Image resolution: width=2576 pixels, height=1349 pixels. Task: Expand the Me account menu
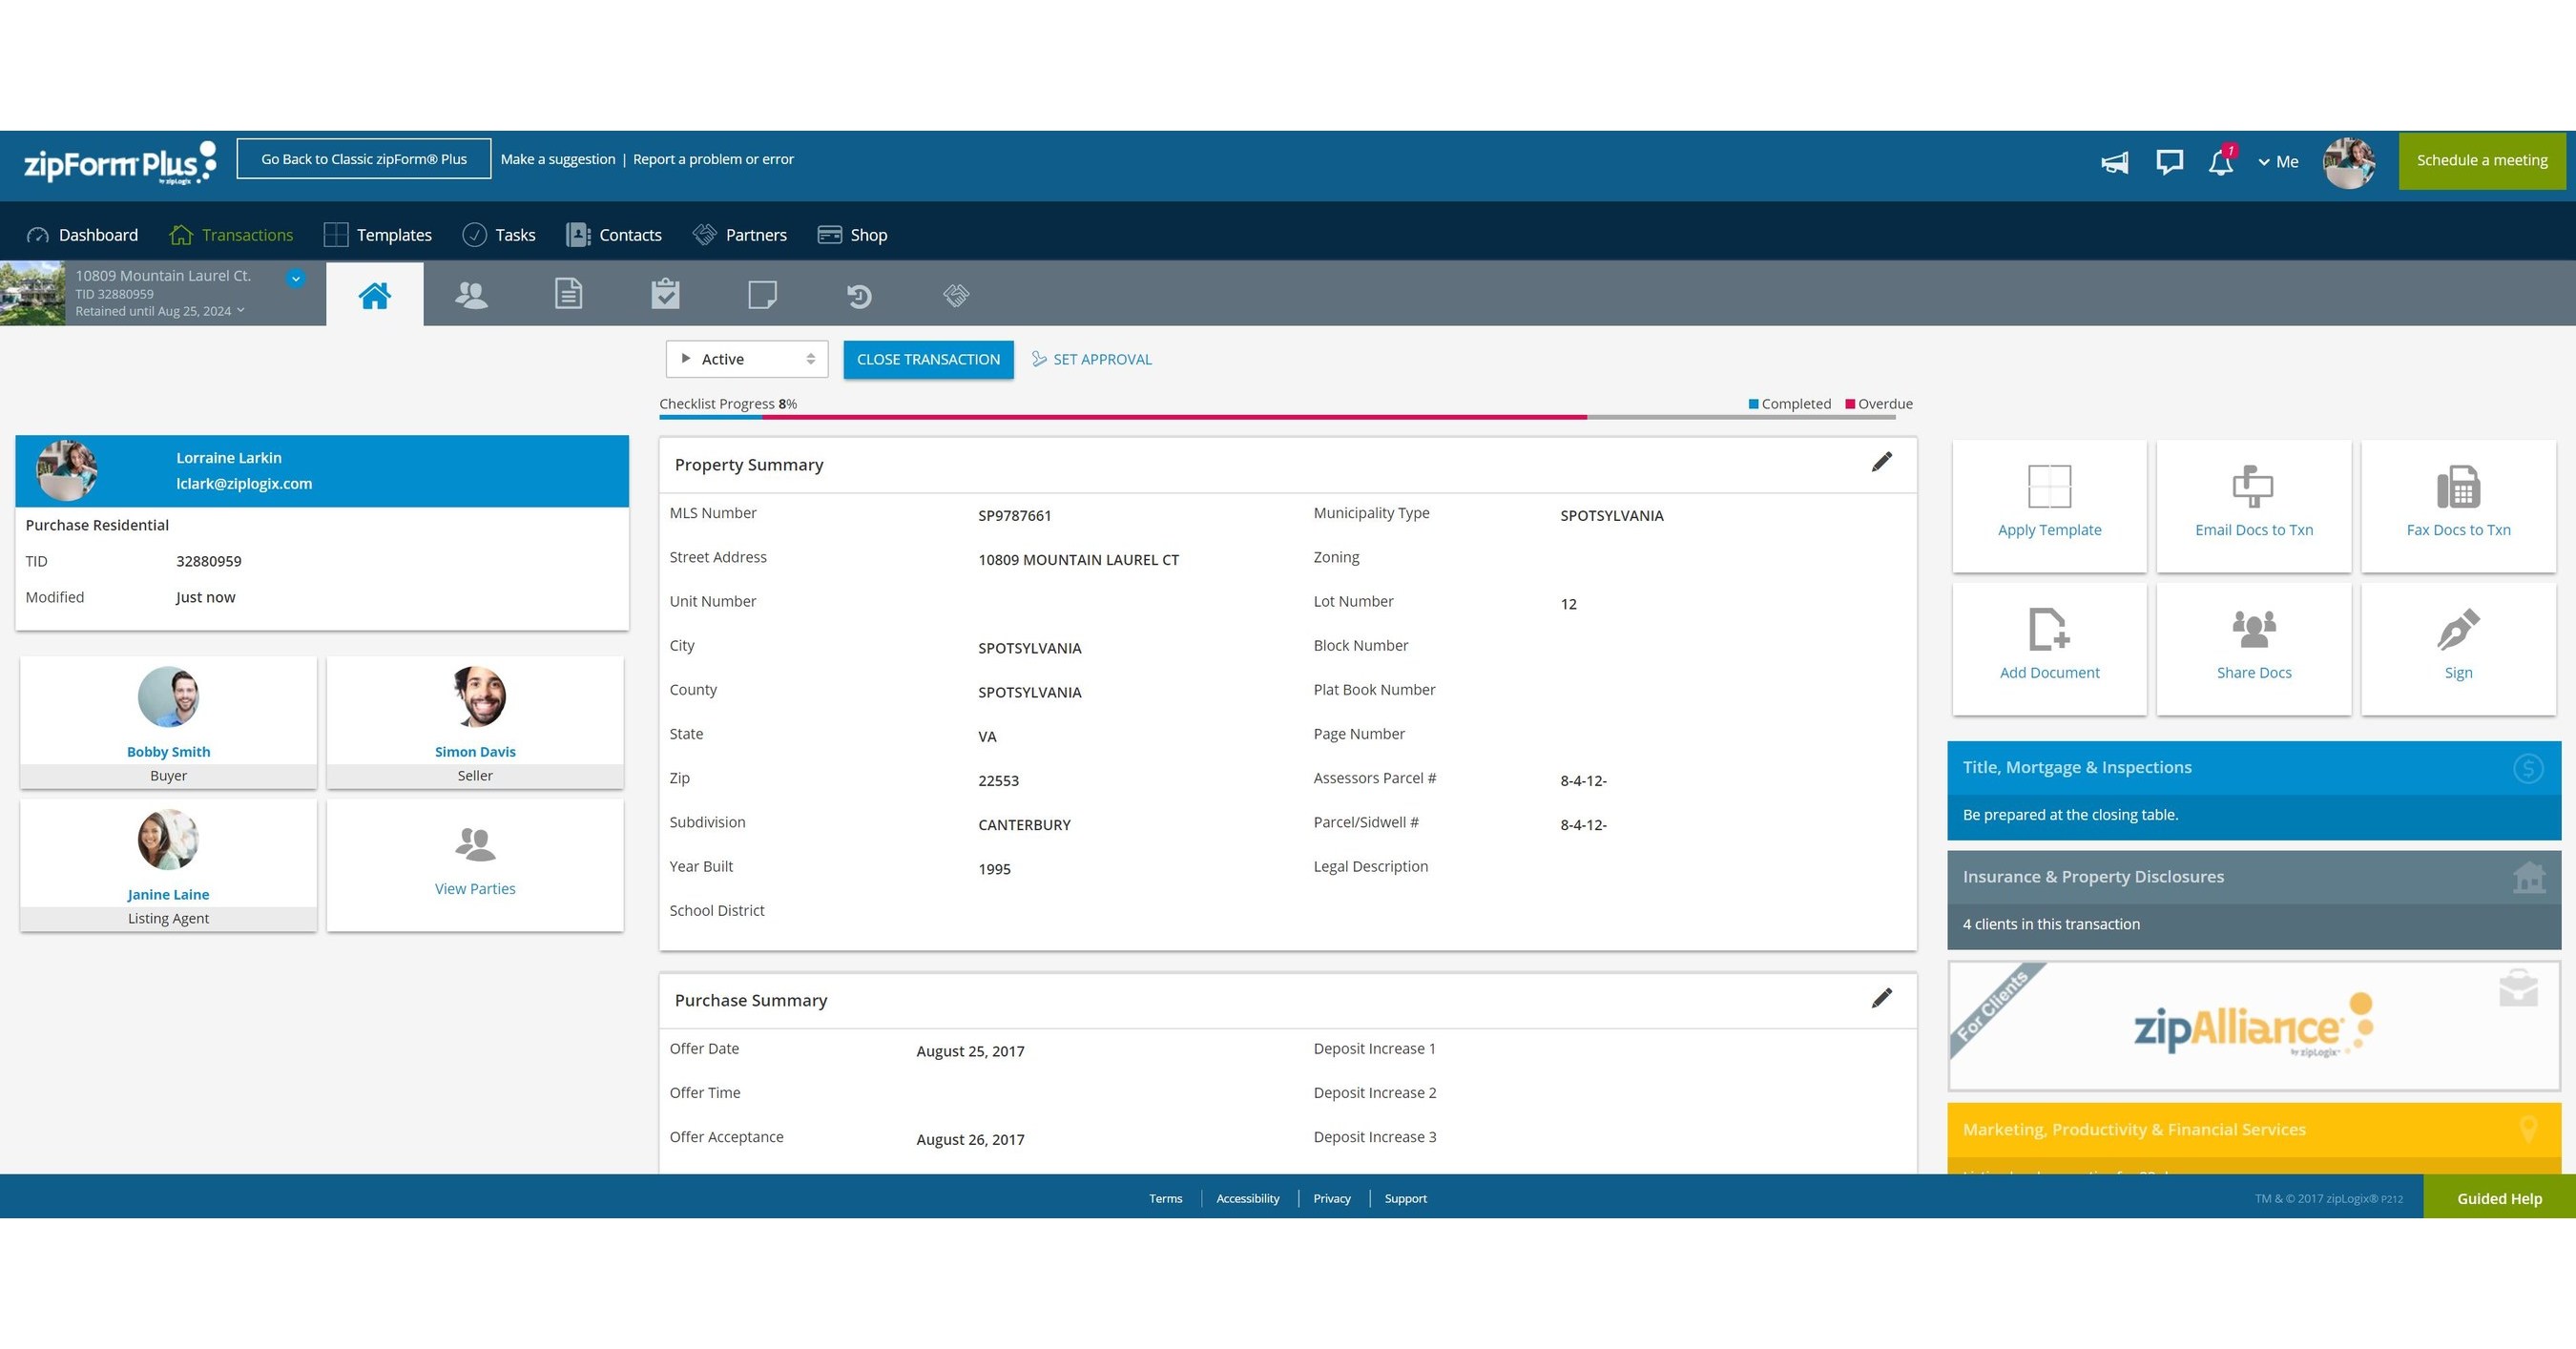point(2278,161)
